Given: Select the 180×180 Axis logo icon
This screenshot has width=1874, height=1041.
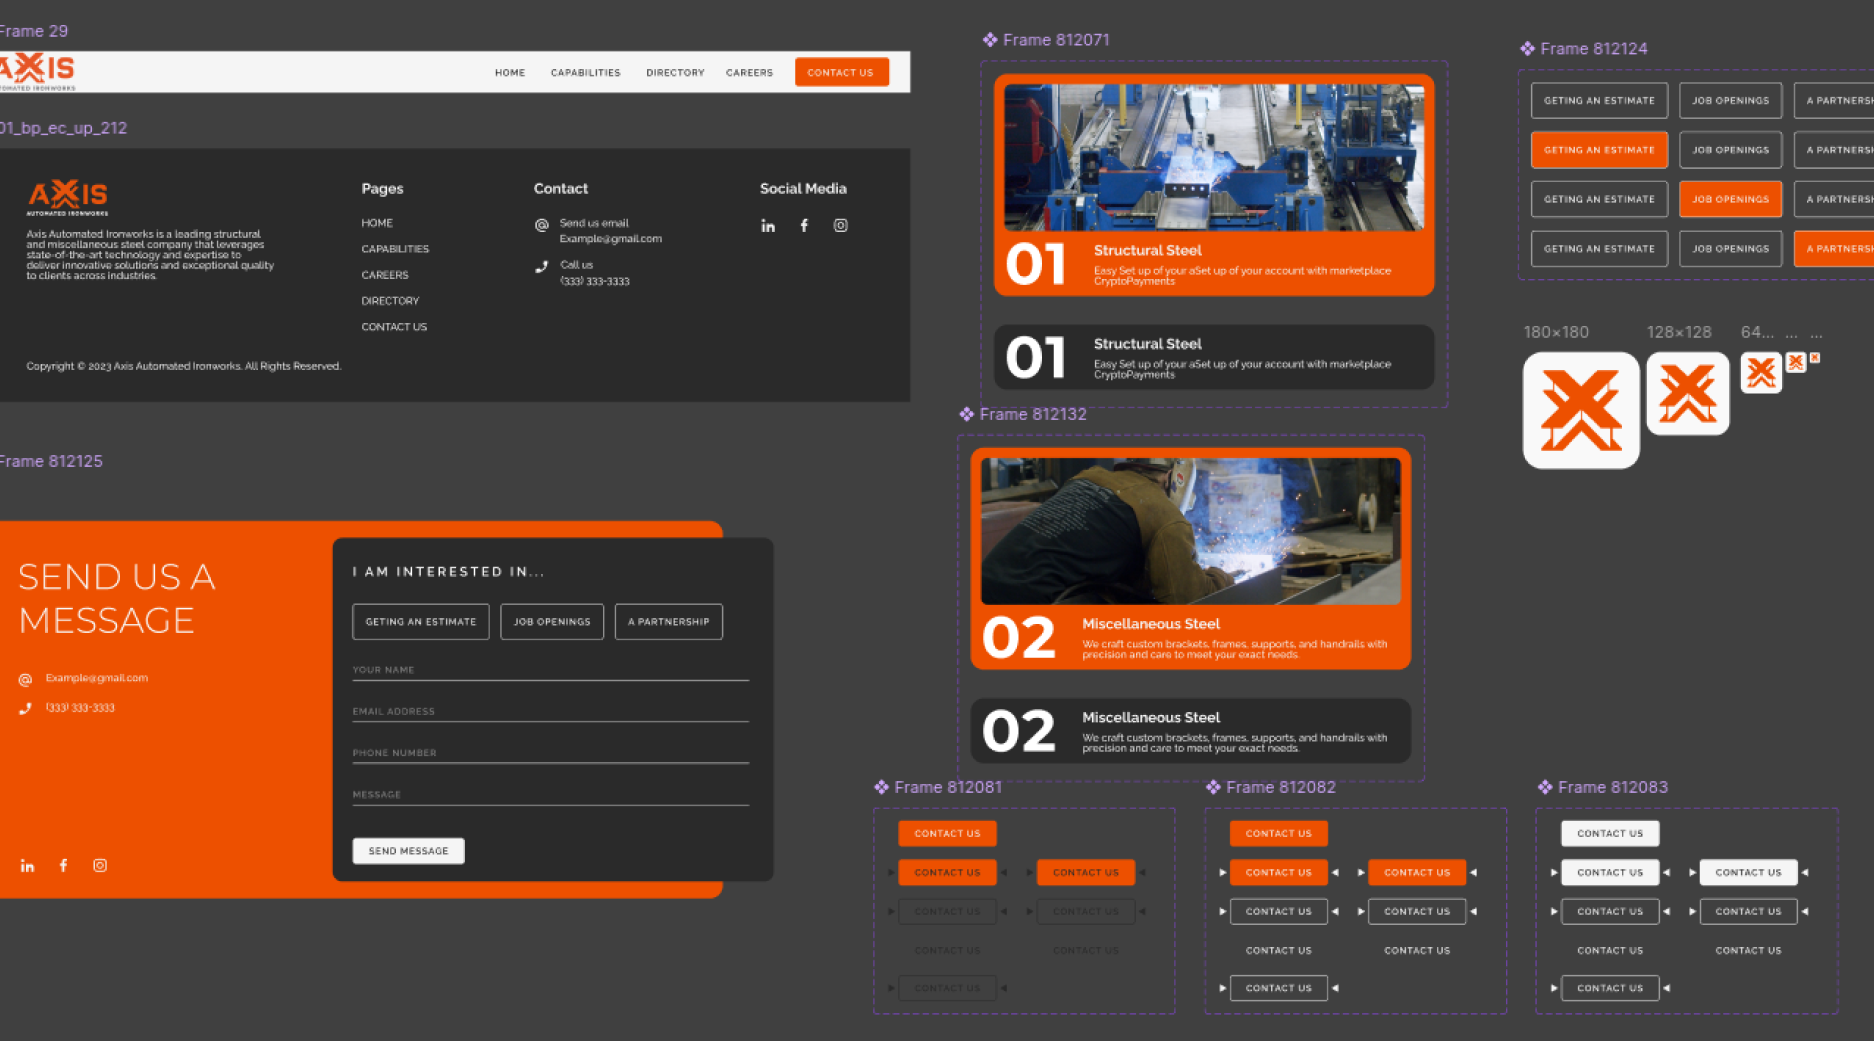Looking at the screenshot, I should pyautogui.click(x=1581, y=410).
